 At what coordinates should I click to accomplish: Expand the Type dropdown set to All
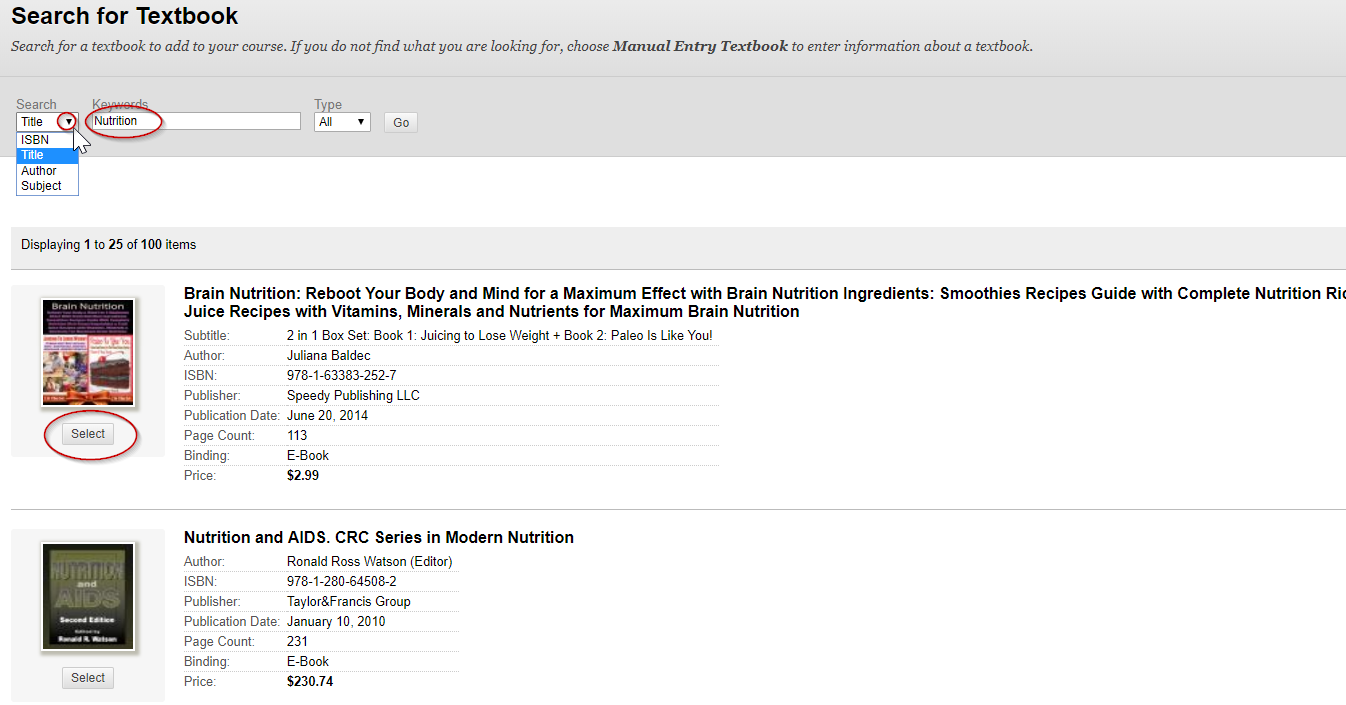342,122
